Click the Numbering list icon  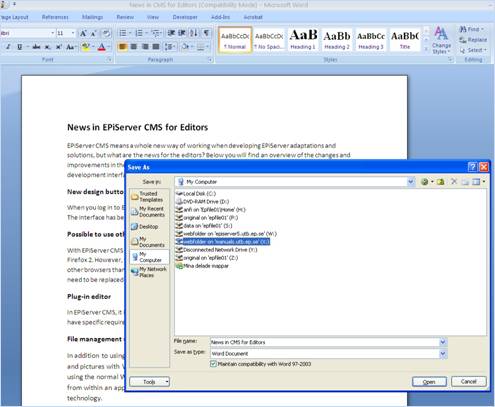pyautogui.click(x=139, y=33)
